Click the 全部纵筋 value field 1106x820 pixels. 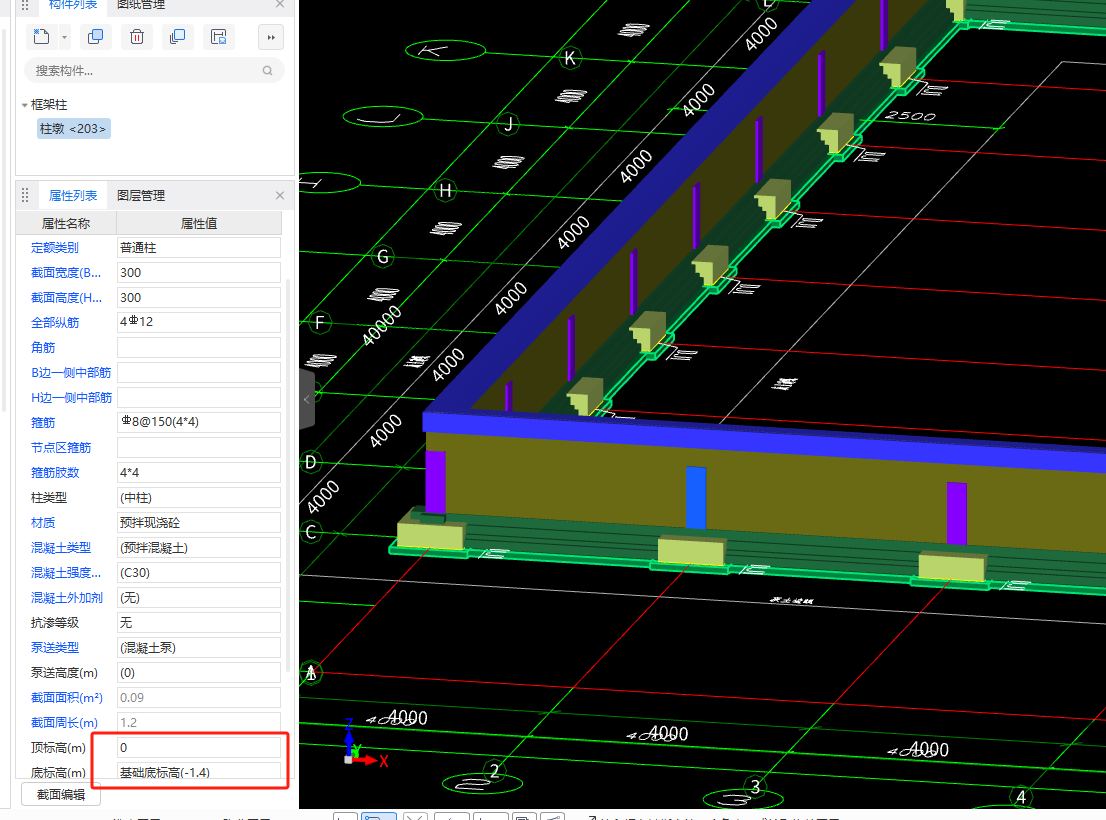tap(199, 322)
